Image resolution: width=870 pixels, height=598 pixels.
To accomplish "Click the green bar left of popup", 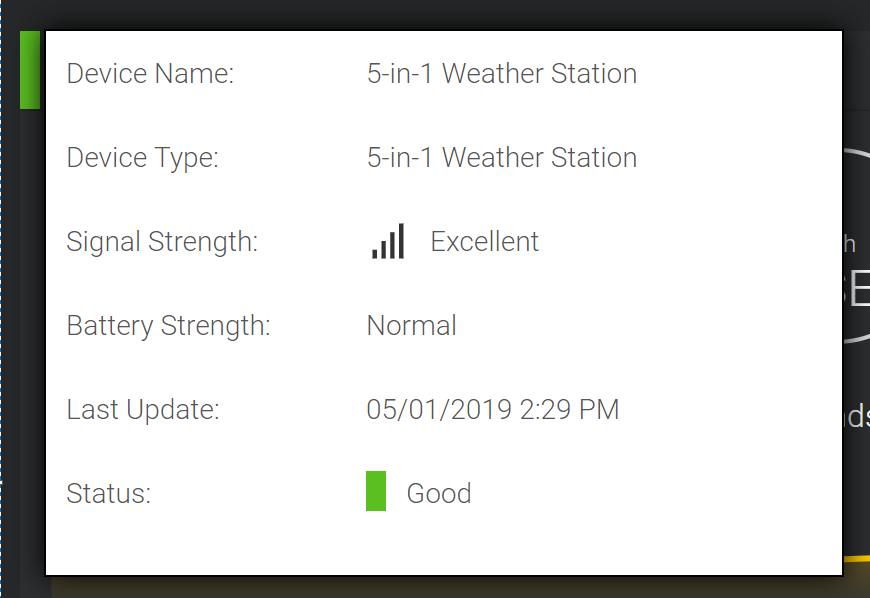I will click(30, 70).
